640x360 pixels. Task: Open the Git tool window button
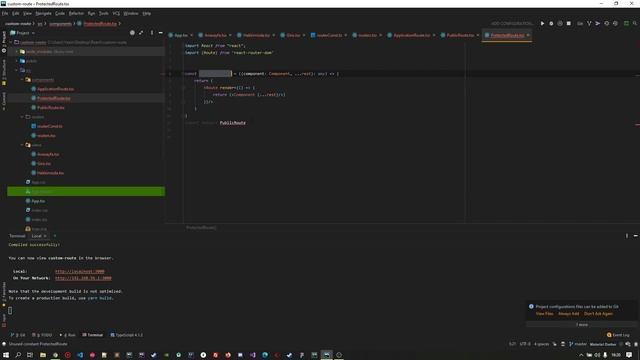pos(18,335)
